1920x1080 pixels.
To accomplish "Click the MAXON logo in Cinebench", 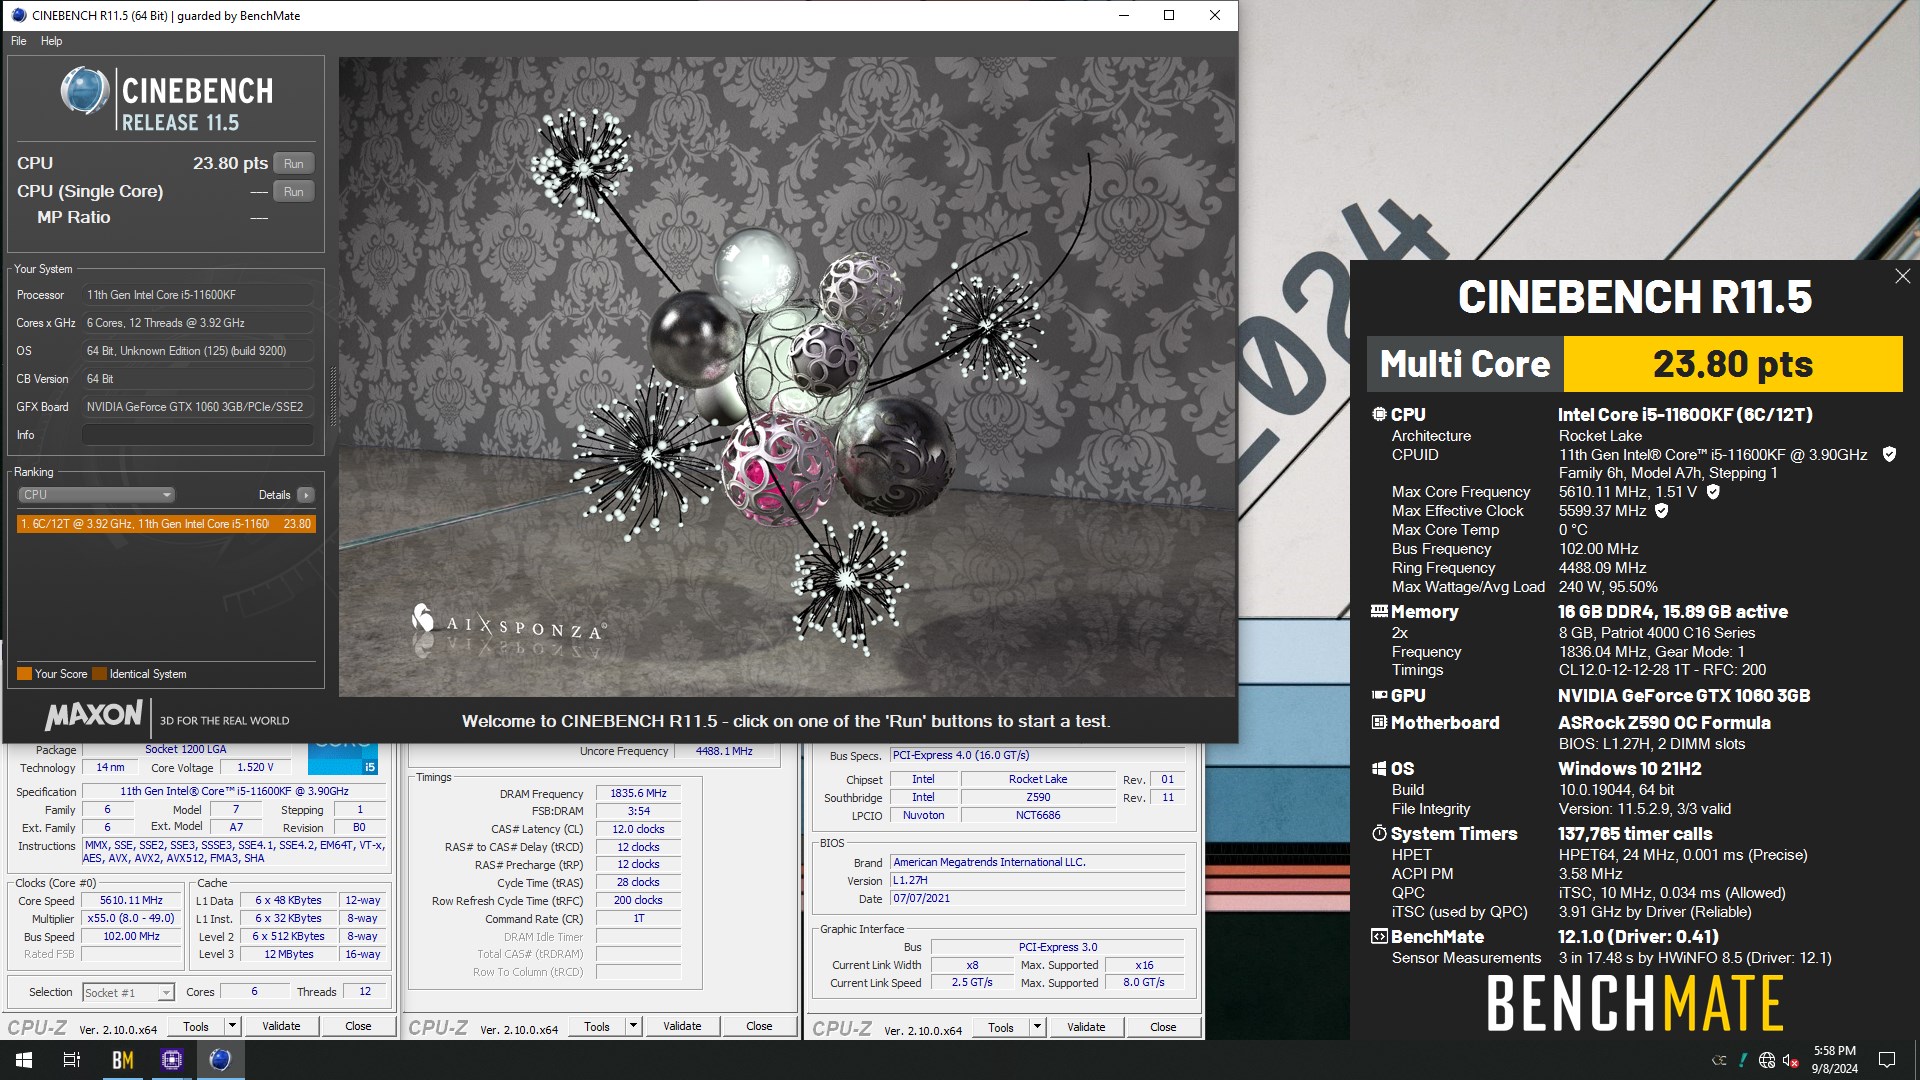I will click(x=93, y=716).
